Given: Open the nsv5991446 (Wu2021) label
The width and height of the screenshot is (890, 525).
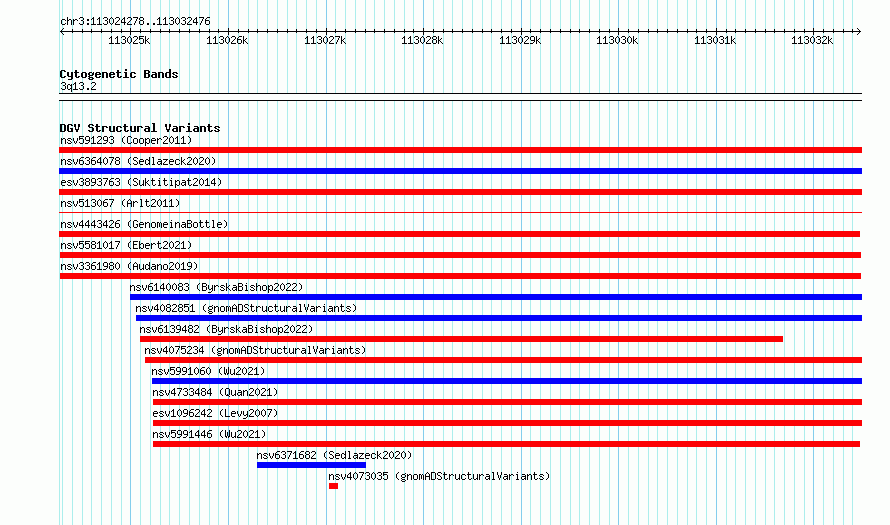Looking at the screenshot, I should tap(209, 434).
